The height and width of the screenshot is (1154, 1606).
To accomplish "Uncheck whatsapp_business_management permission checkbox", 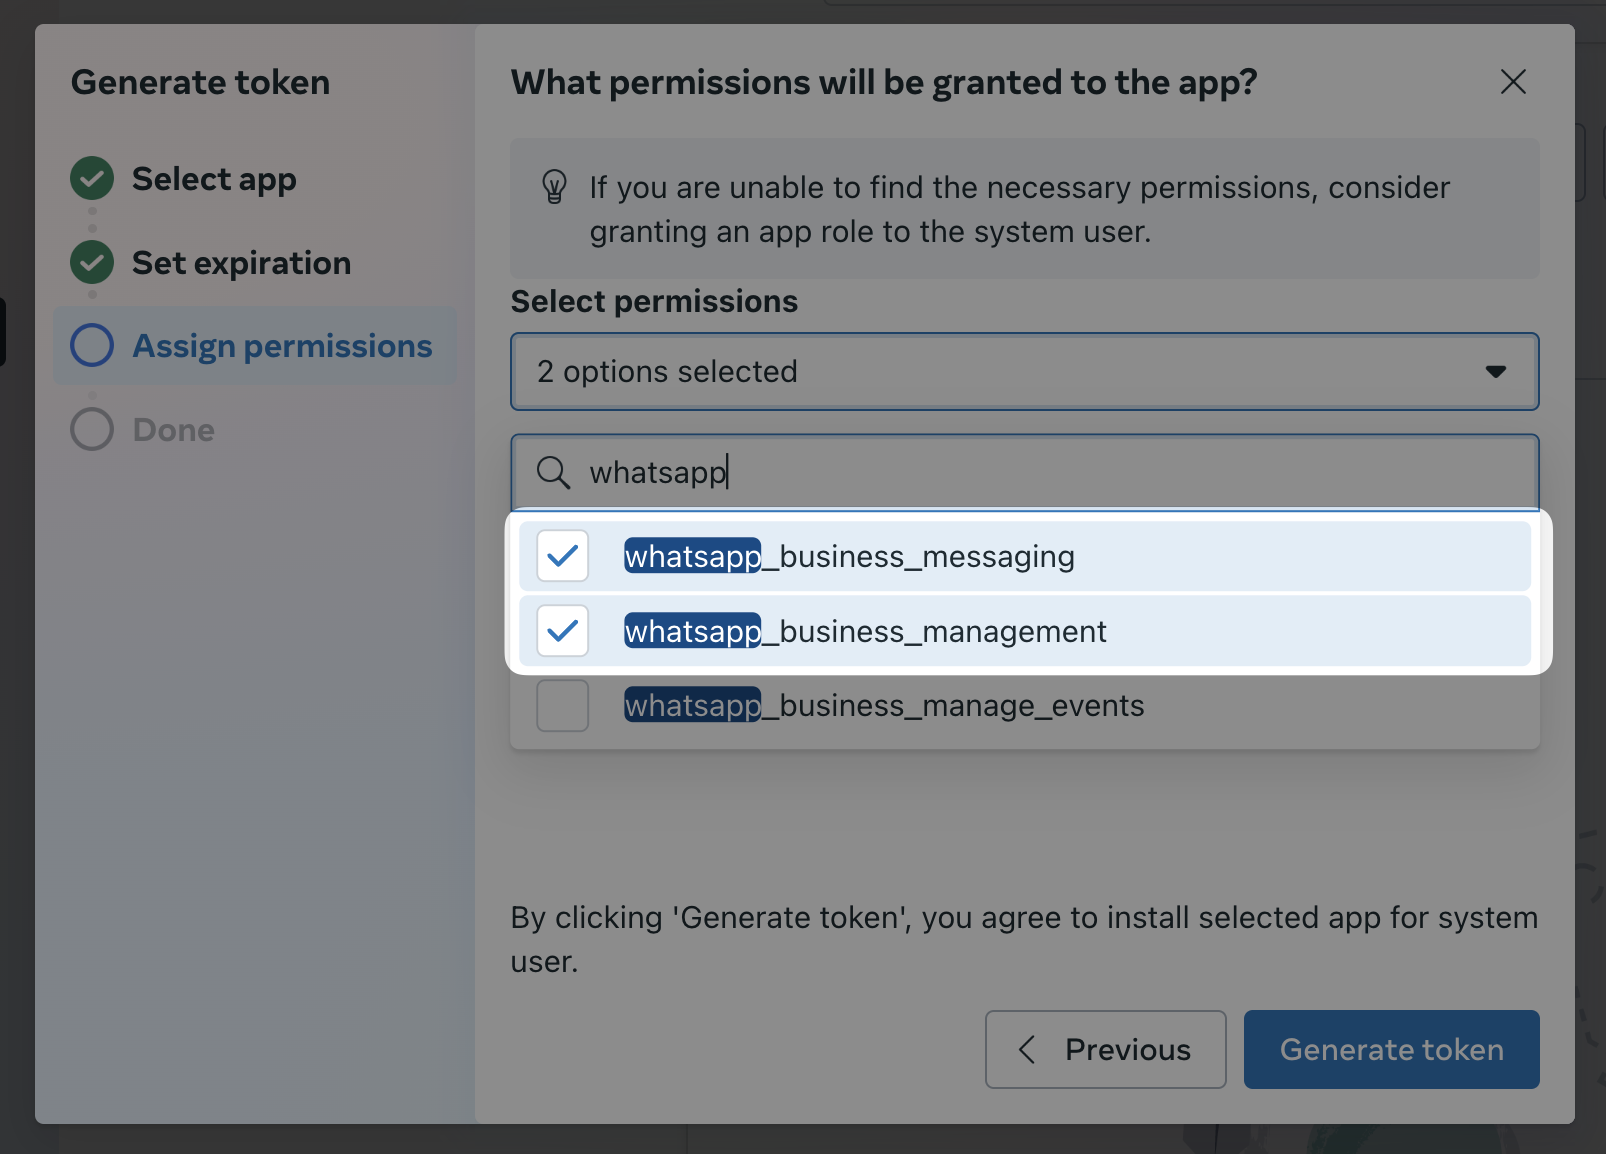I will click(562, 631).
